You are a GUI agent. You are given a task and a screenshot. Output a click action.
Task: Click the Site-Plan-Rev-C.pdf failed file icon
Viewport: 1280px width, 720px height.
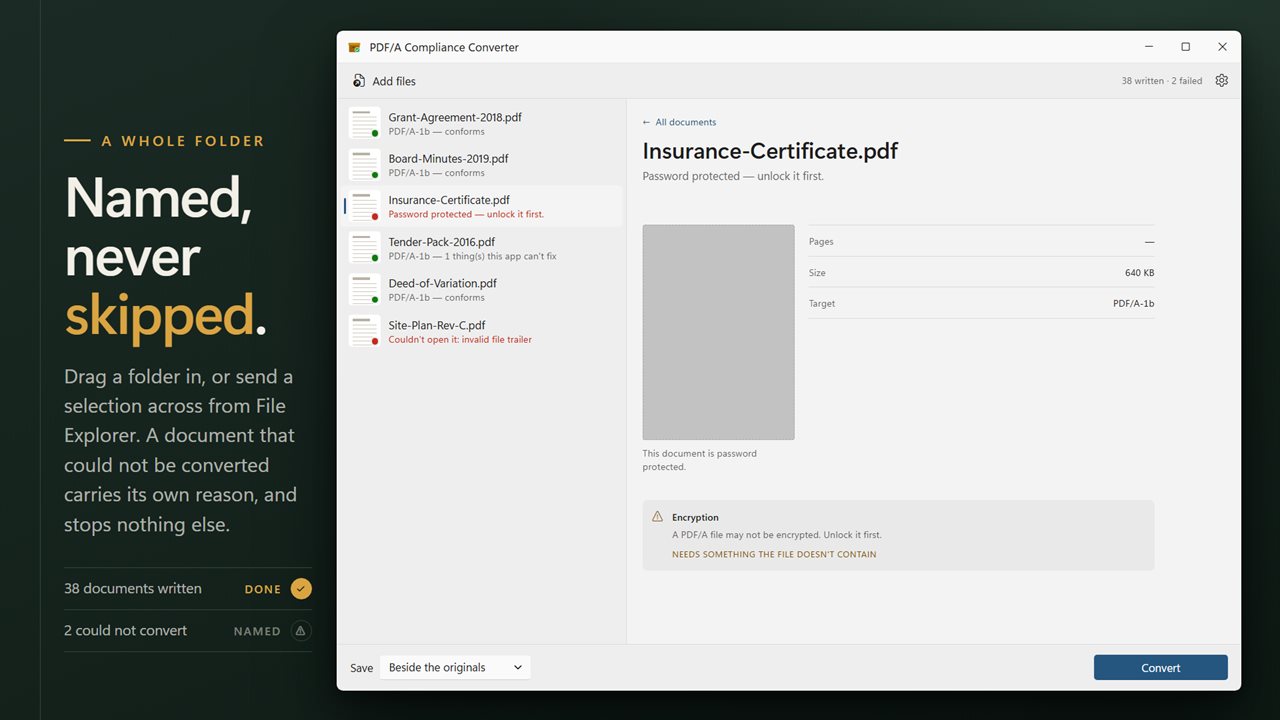(364, 331)
